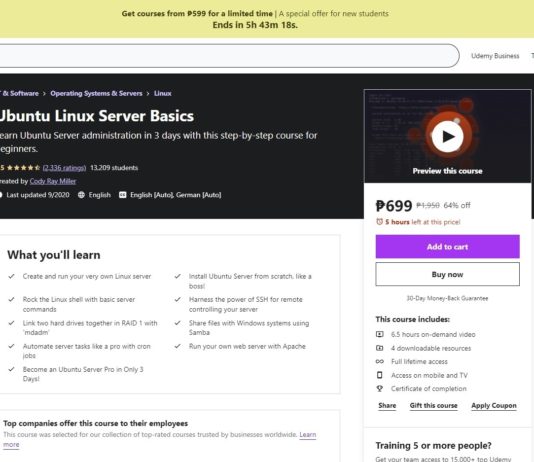This screenshot has width=534, height=462.
Task: Click the downloadable resources icon
Action: tap(380, 348)
